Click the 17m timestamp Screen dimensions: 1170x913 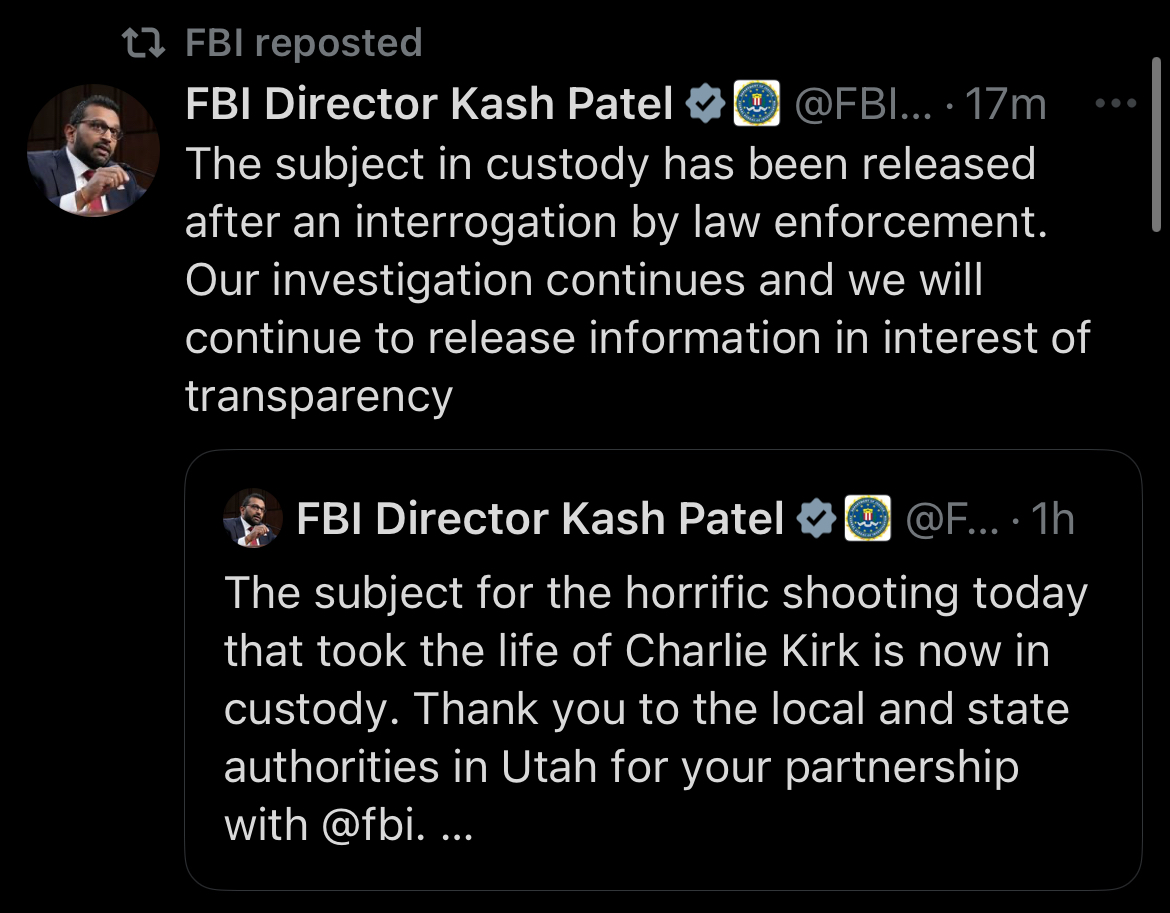tap(1006, 104)
